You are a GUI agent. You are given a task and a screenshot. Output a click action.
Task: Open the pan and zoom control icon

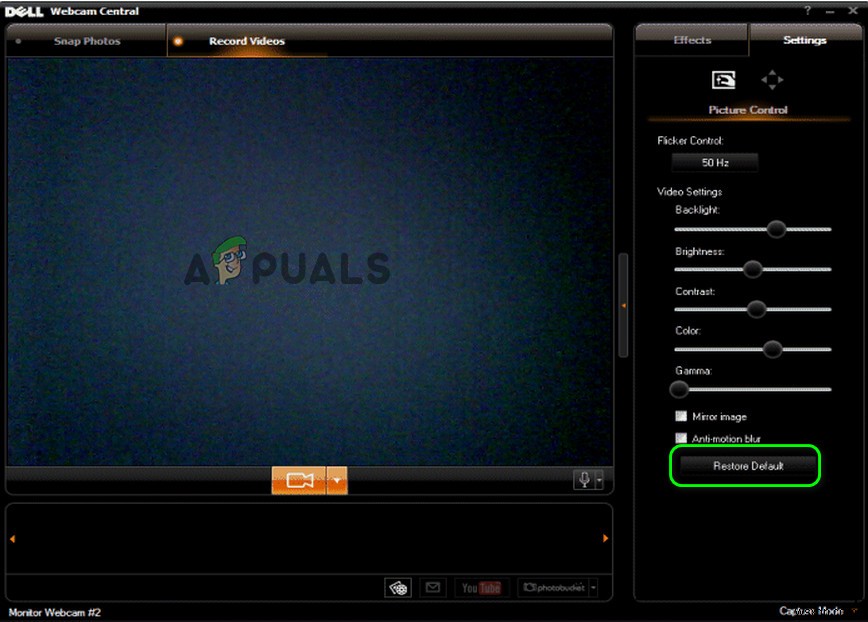pyautogui.click(x=772, y=80)
